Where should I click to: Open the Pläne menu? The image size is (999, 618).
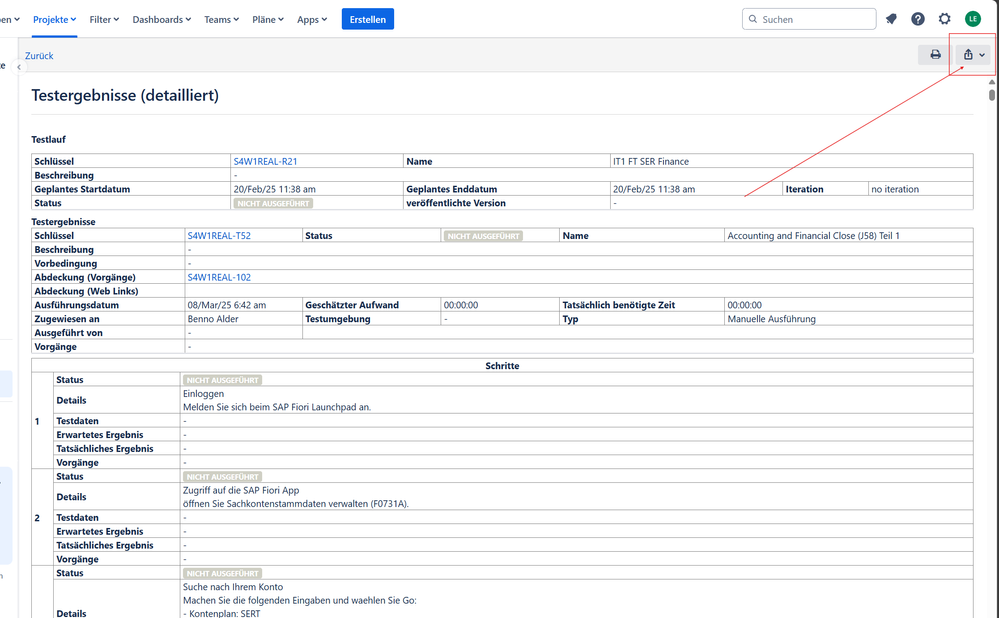click(x=267, y=19)
